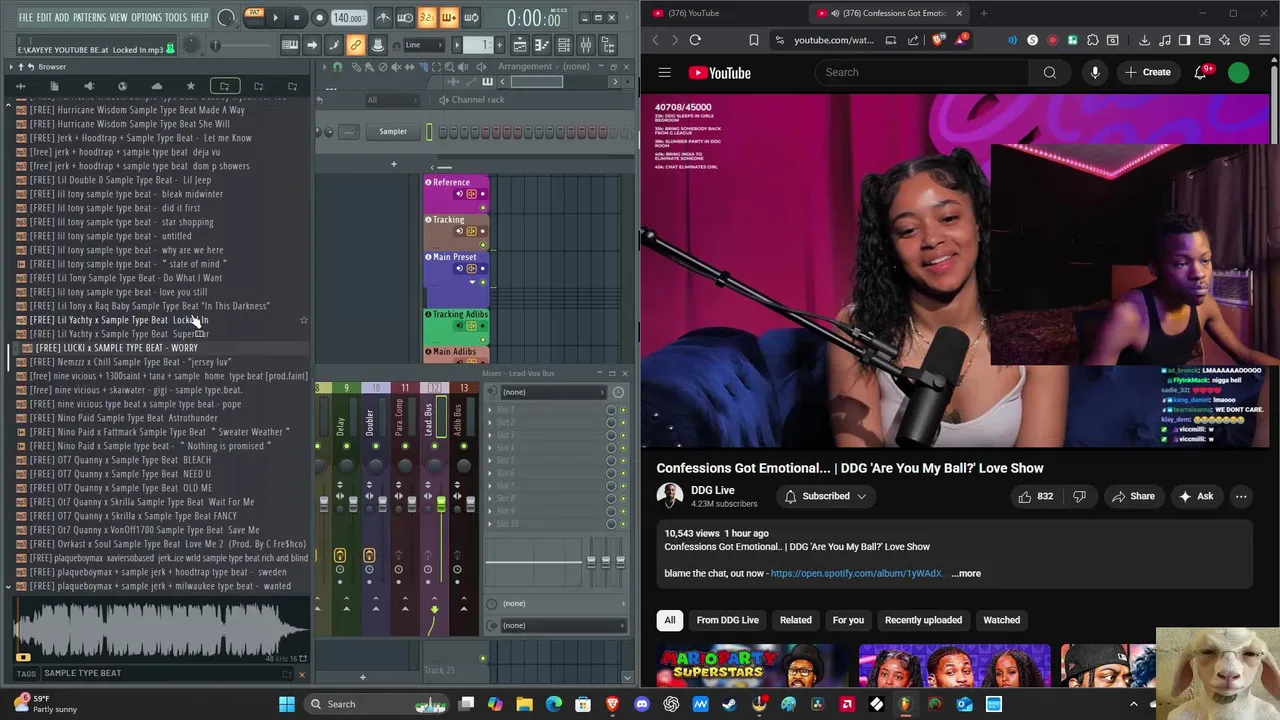Select 'Nino Paid Sample Type Beat Astrothunder'
Screen dimensions: 1280x720
click(x=123, y=418)
